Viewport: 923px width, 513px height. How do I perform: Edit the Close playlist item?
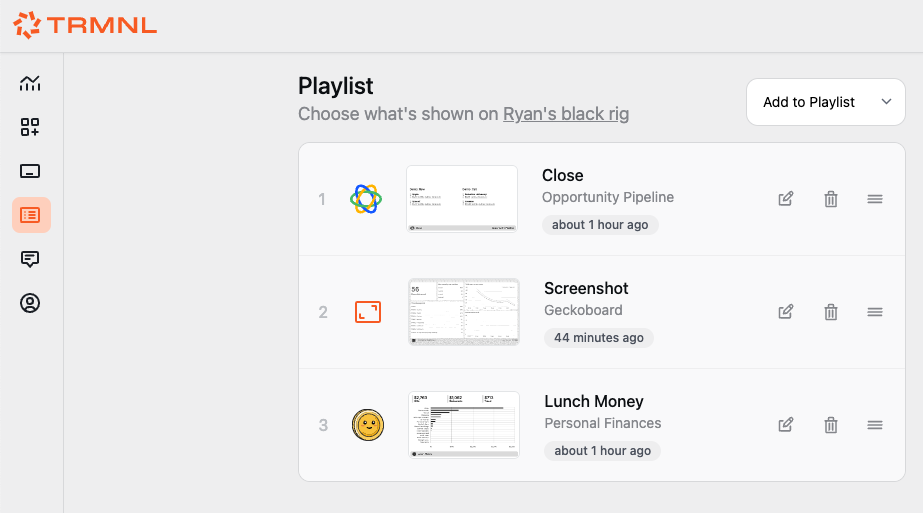(786, 199)
